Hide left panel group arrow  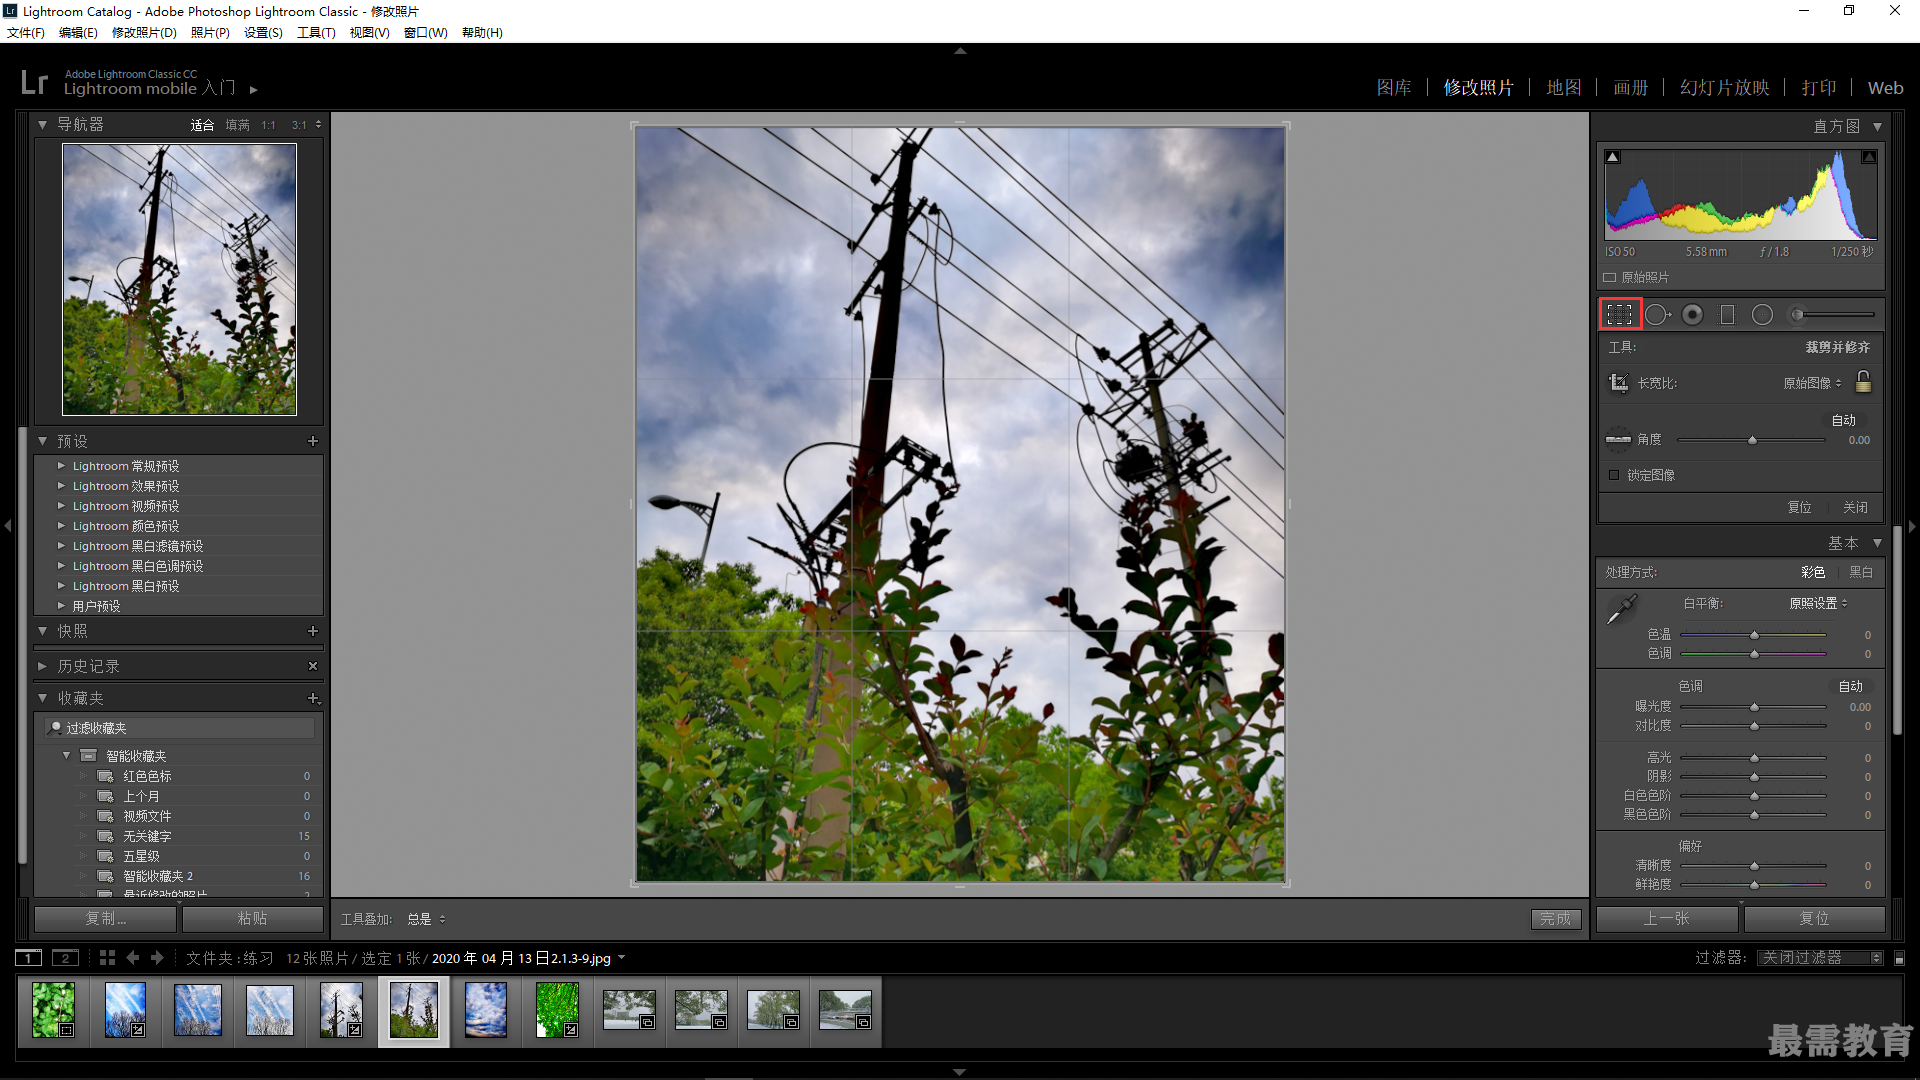pyautogui.click(x=7, y=525)
